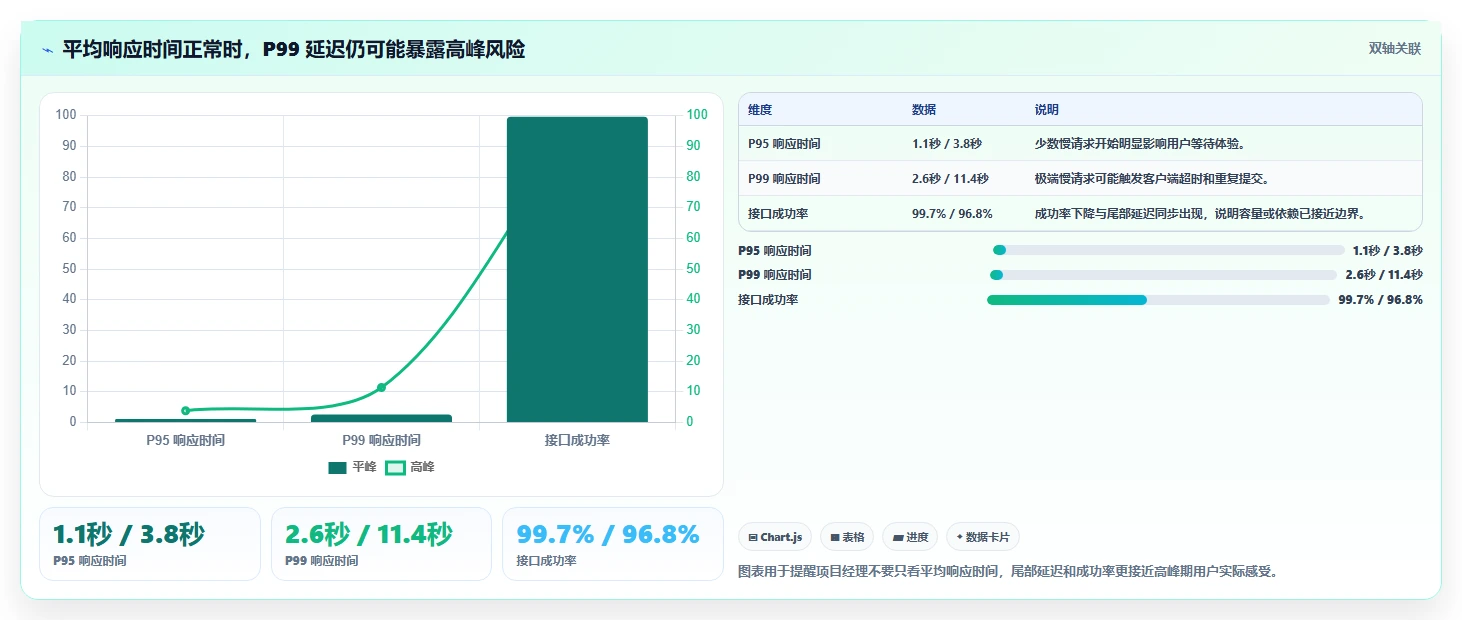Image resolution: width=1462 pixels, height=620 pixels.
Task: Click the 2.6秒 / 11.4秒 data card
Action: [x=381, y=544]
